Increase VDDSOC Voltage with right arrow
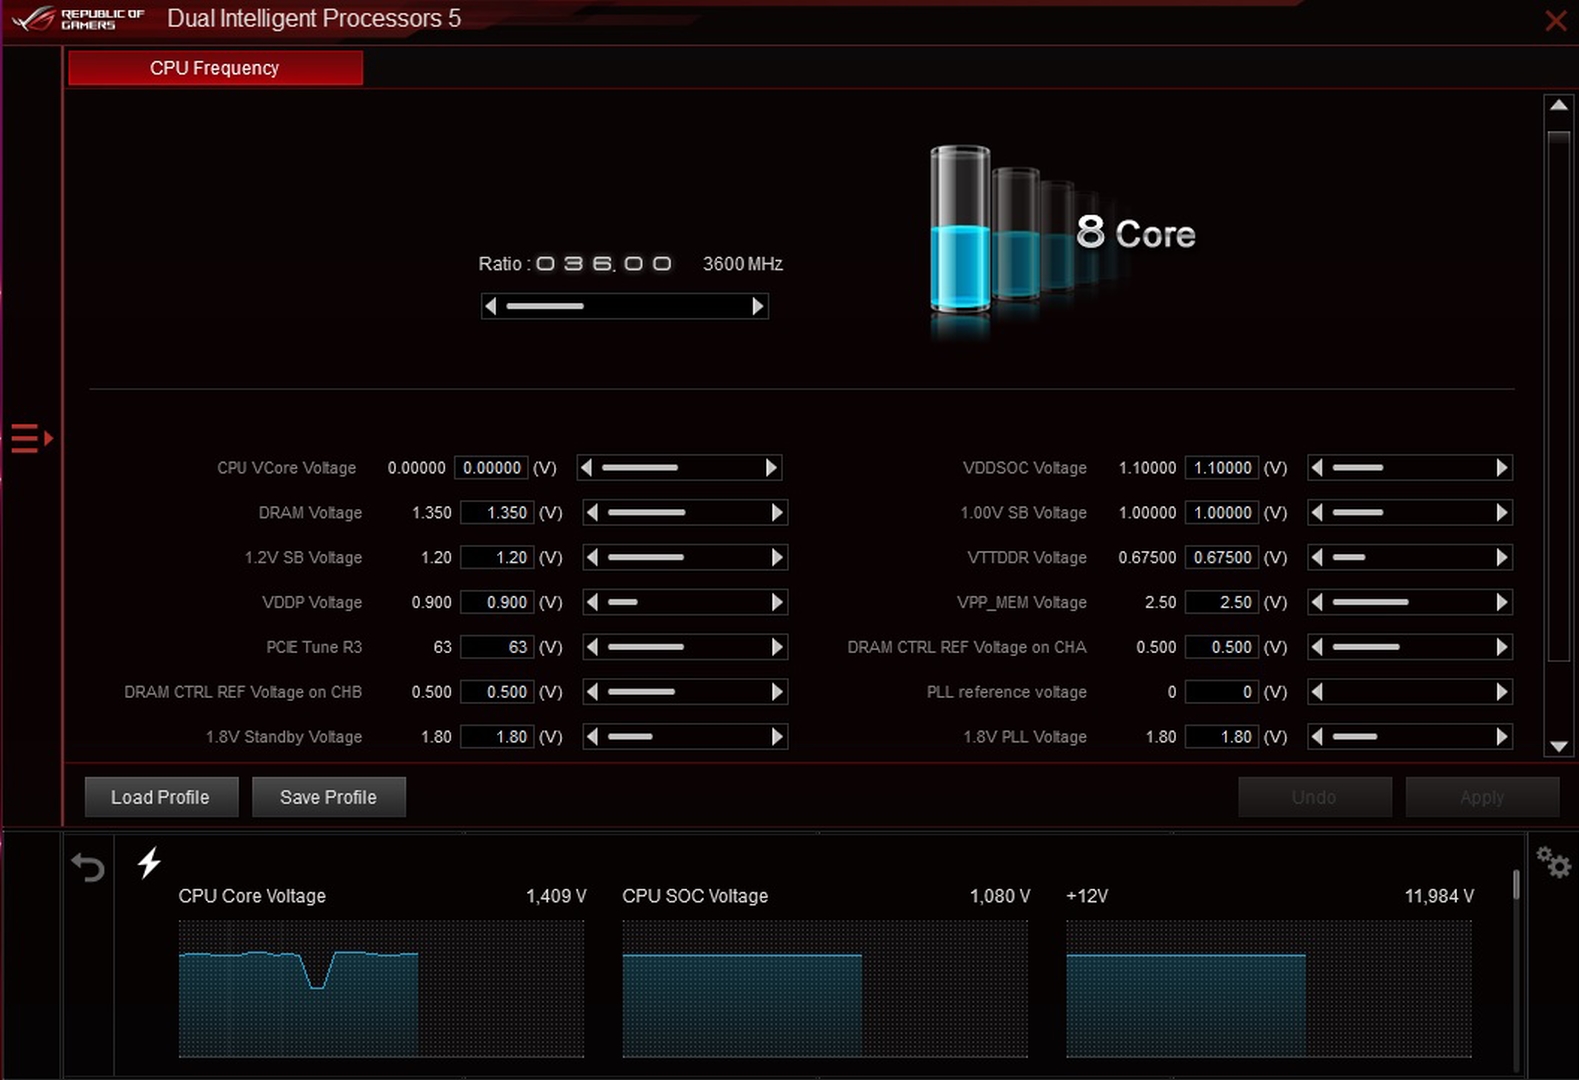This screenshot has height=1080, width=1579. point(1501,467)
